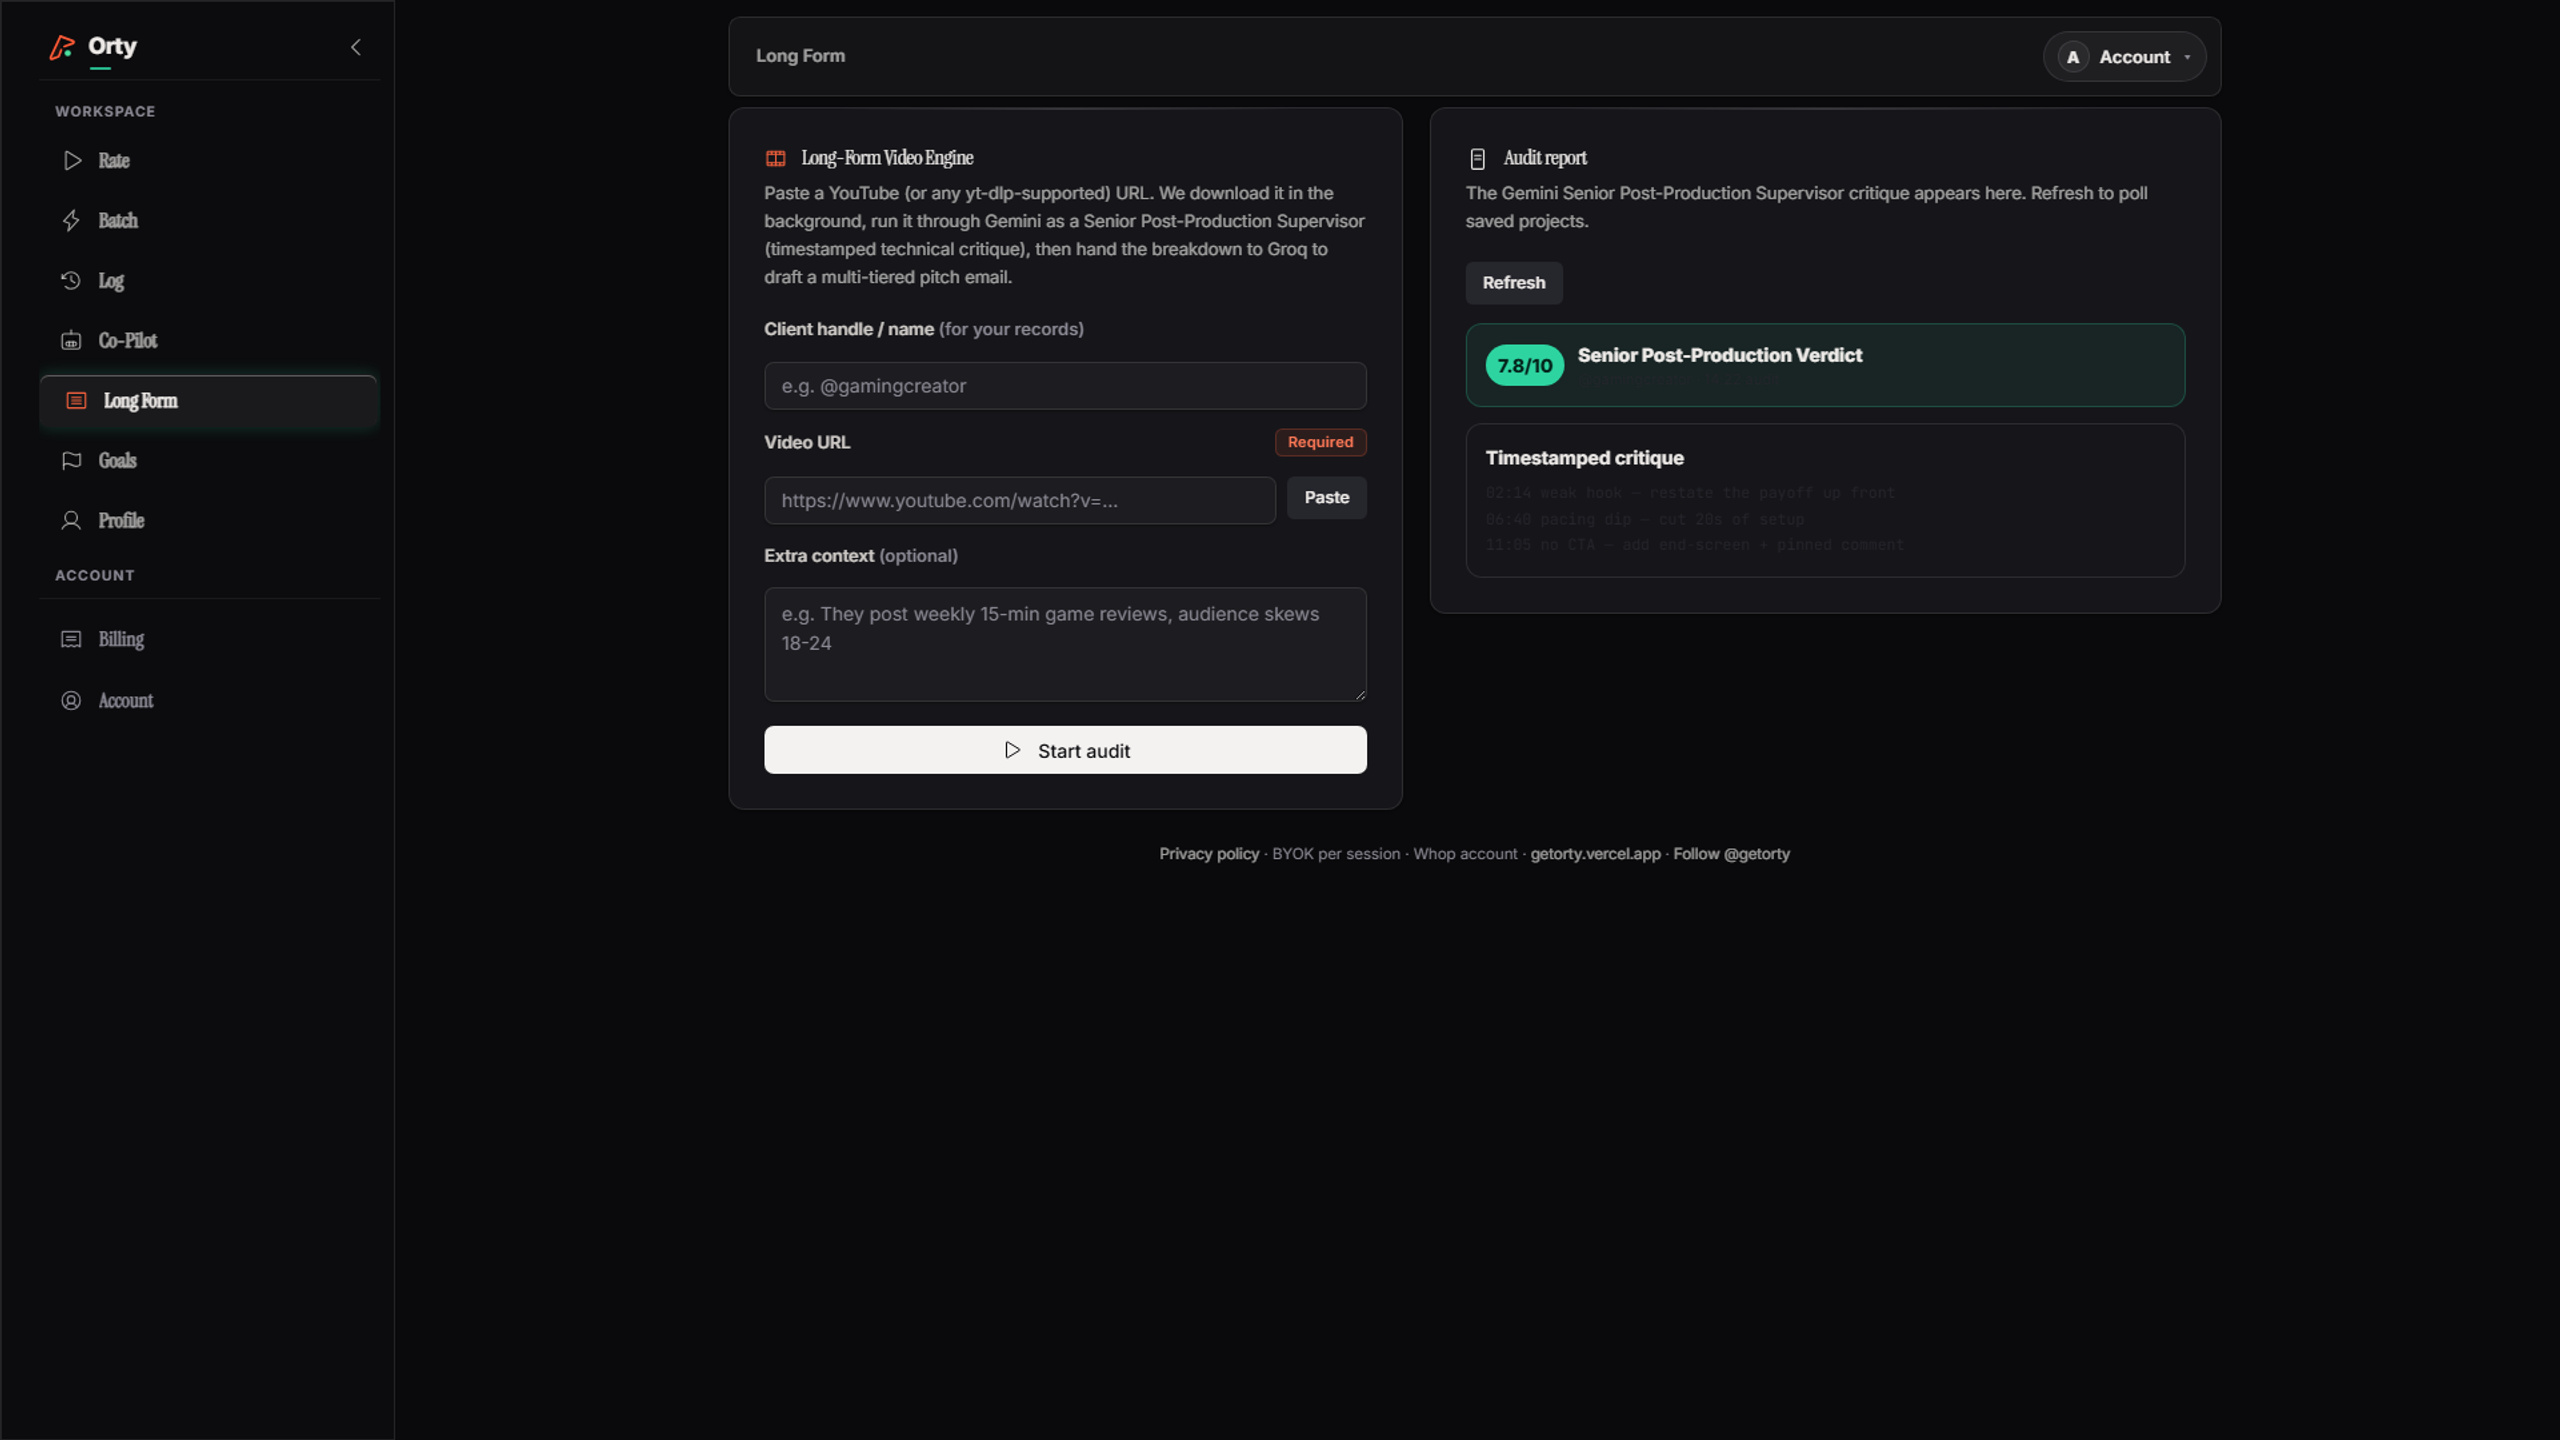This screenshot has width=2560, height=1440.
Task: Open the Log history icon
Action: (x=71, y=281)
